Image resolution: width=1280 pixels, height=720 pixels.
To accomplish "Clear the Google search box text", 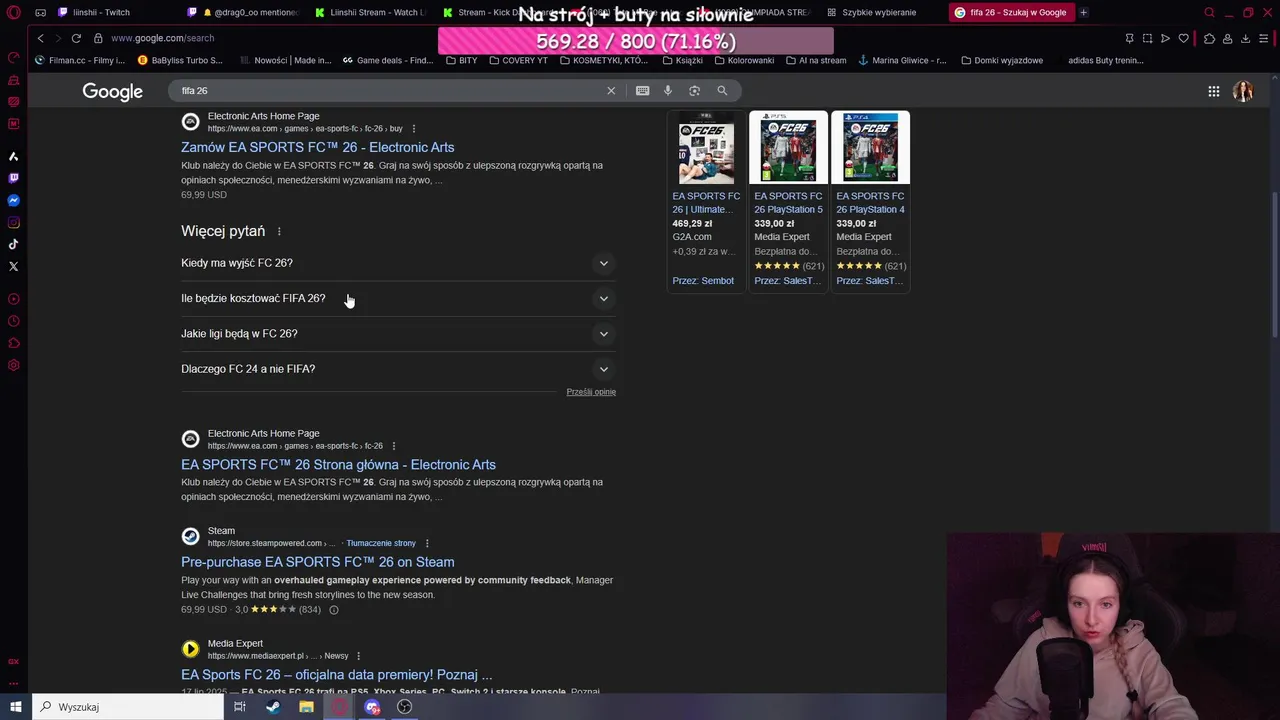I will coord(611,91).
